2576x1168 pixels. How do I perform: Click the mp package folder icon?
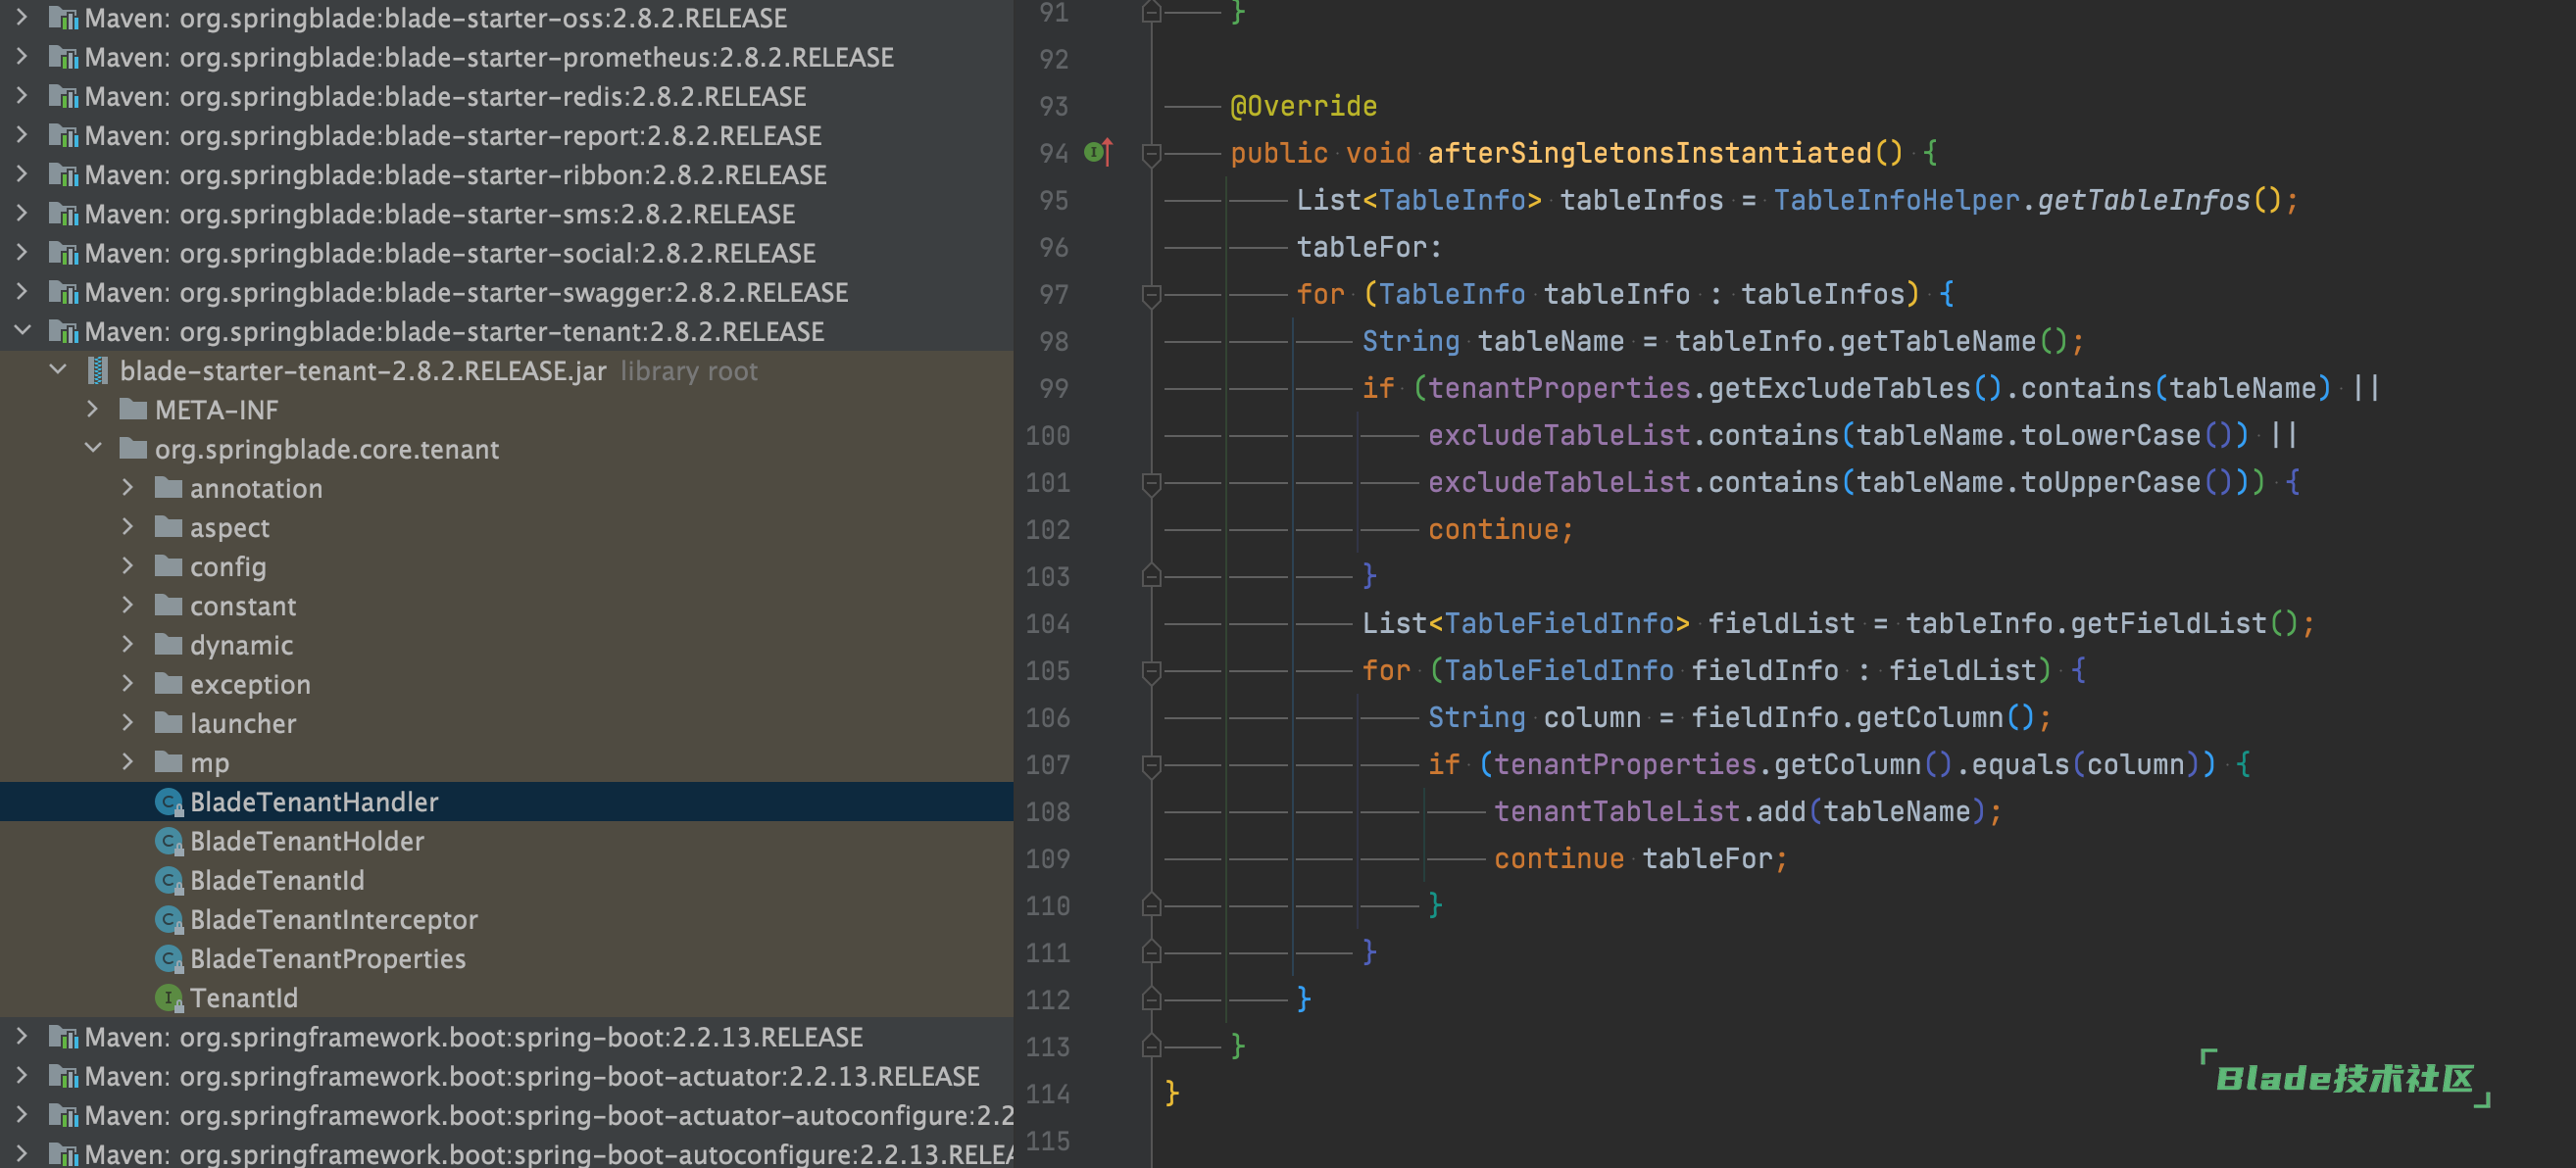(x=169, y=762)
